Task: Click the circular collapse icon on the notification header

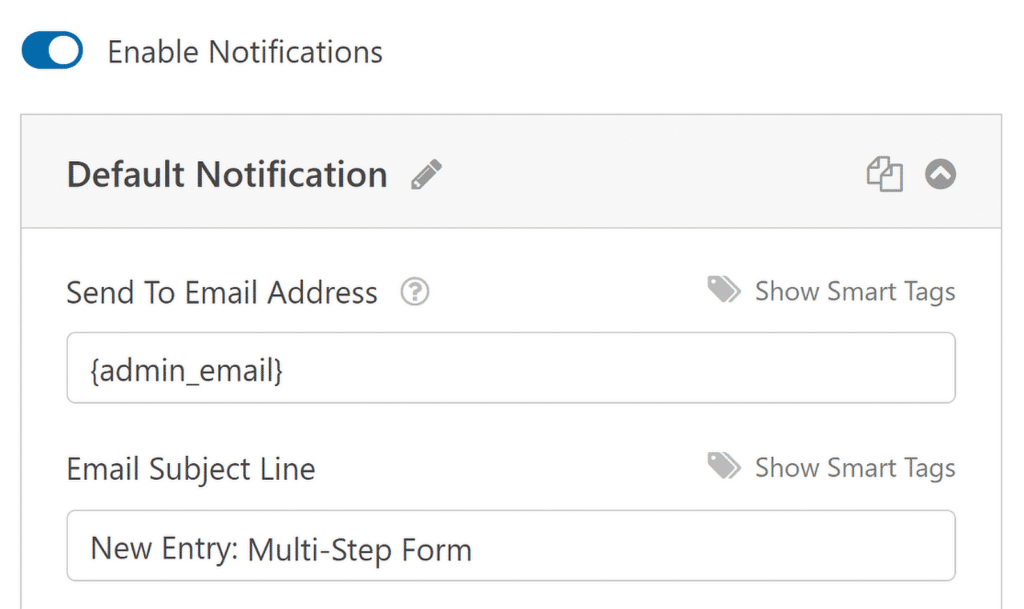Action: click(938, 173)
